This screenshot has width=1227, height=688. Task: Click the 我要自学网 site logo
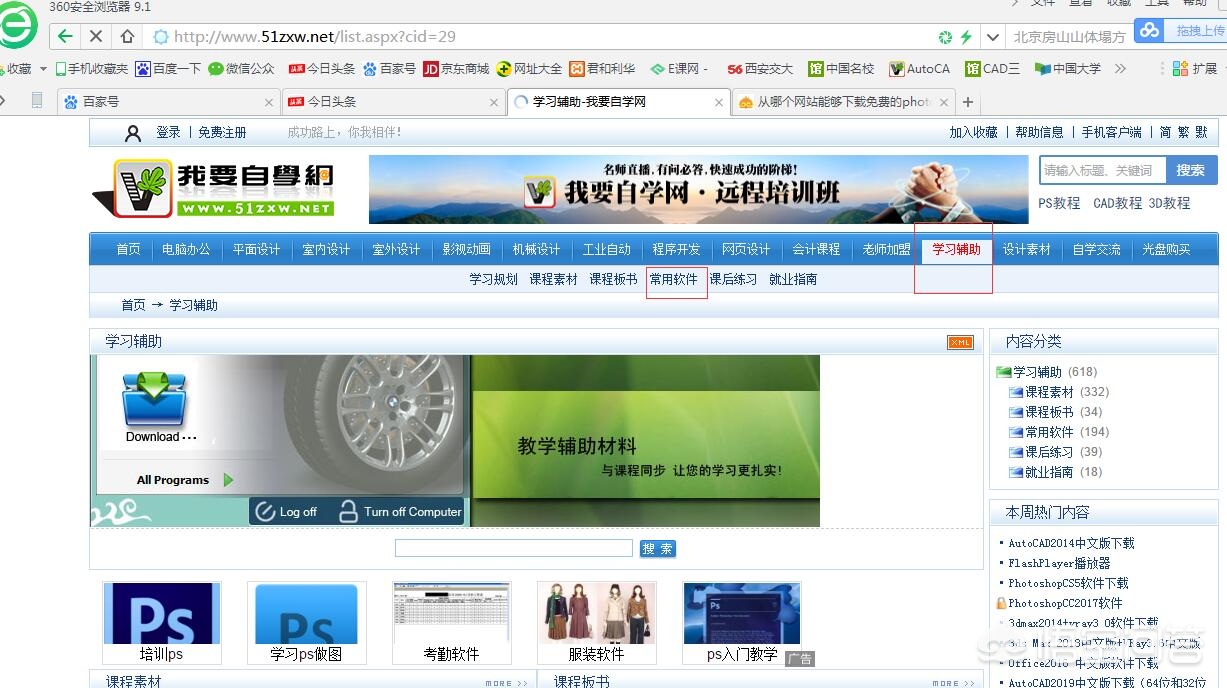click(x=214, y=188)
